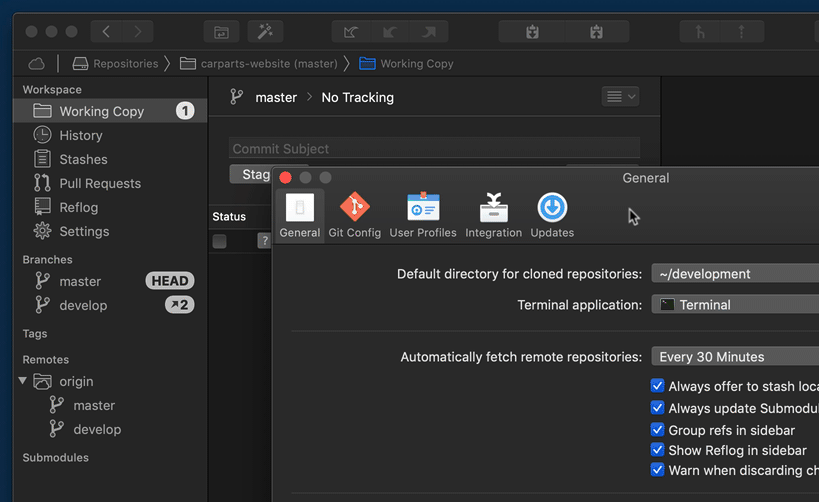The height and width of the screenshot is (502, 819).
Task: Click the branch icon next to master header
Action: tap(237, 97)
